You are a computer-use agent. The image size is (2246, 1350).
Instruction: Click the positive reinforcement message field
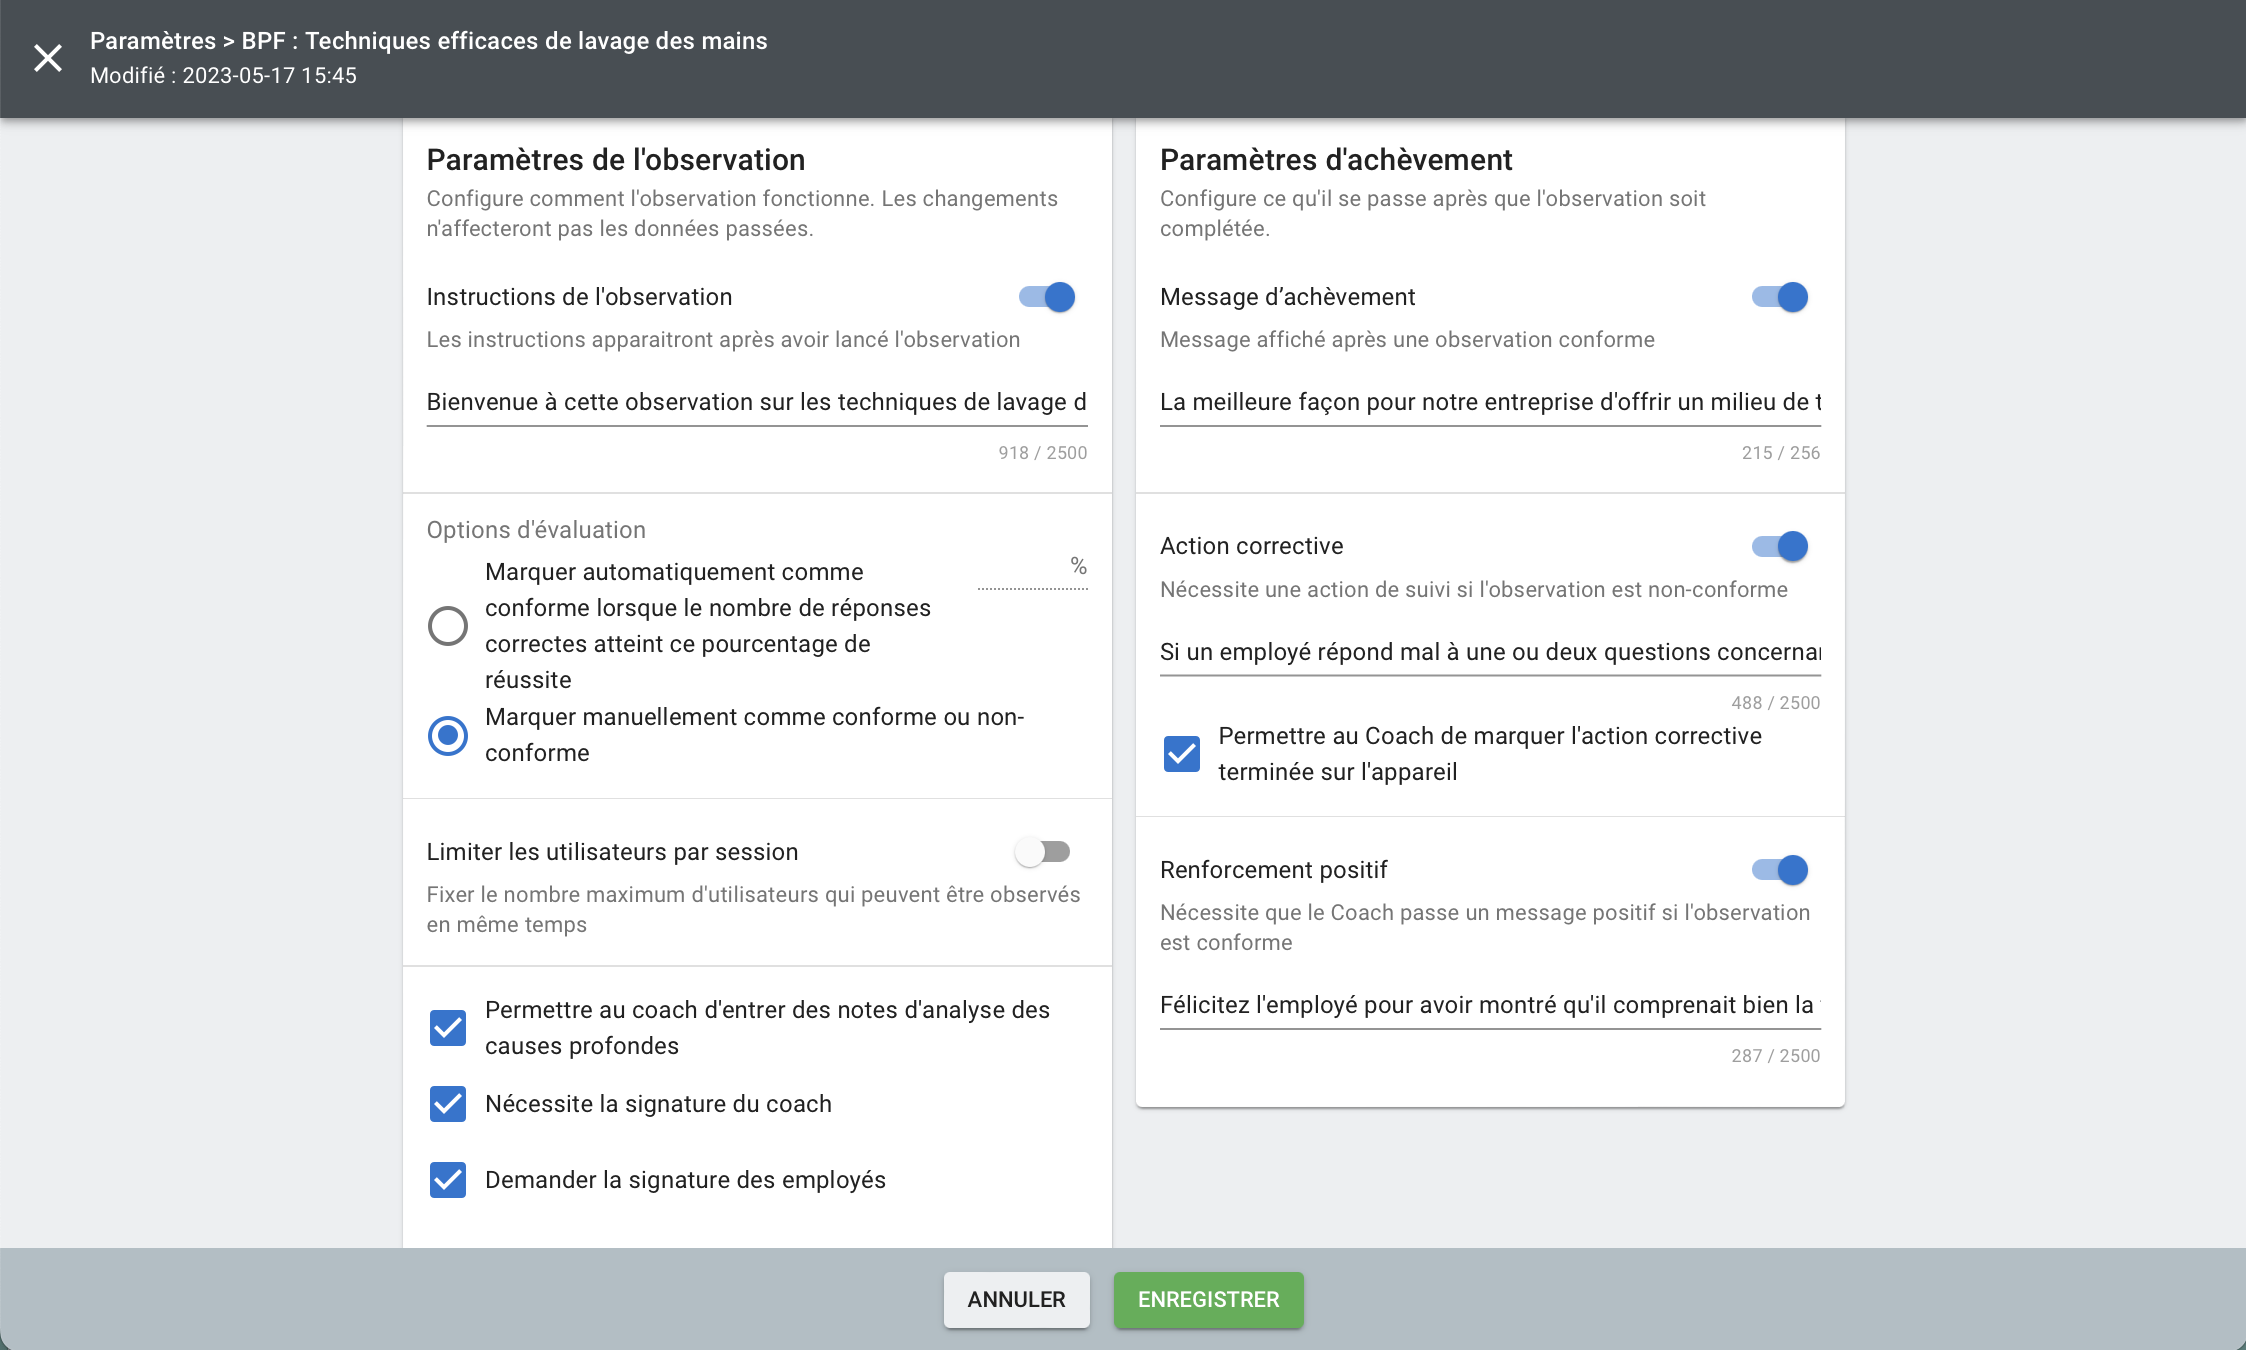point(1489,1005)
